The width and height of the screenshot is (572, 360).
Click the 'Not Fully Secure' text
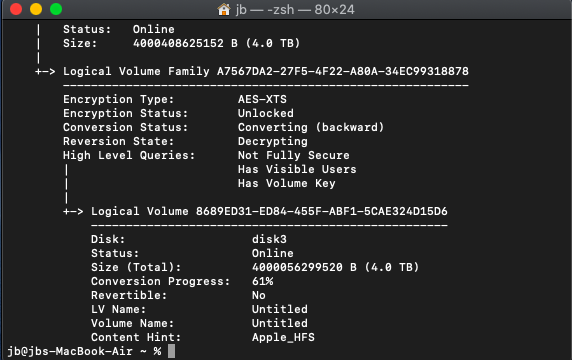tap(294, 155)
